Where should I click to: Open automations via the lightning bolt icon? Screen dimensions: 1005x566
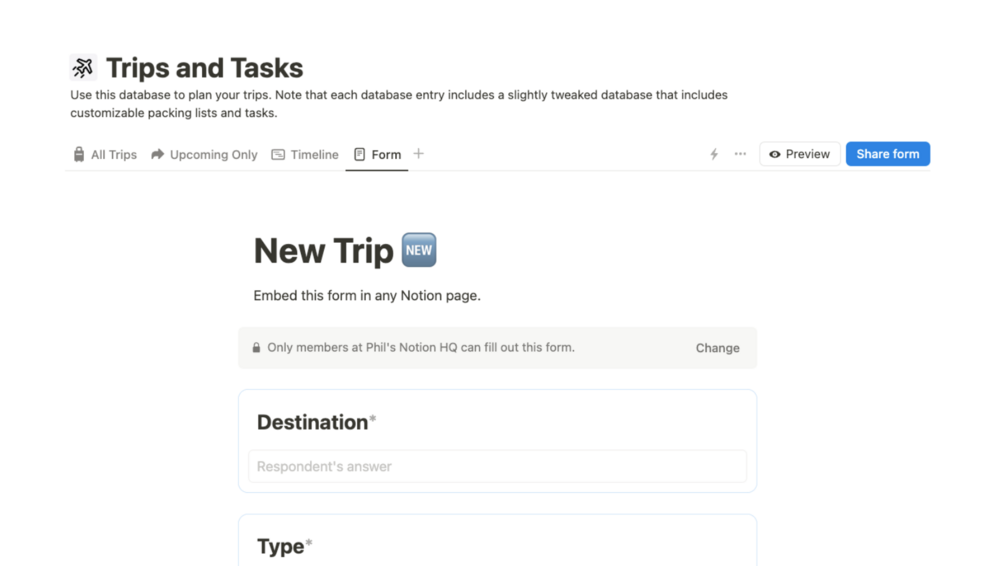(714, 154)
